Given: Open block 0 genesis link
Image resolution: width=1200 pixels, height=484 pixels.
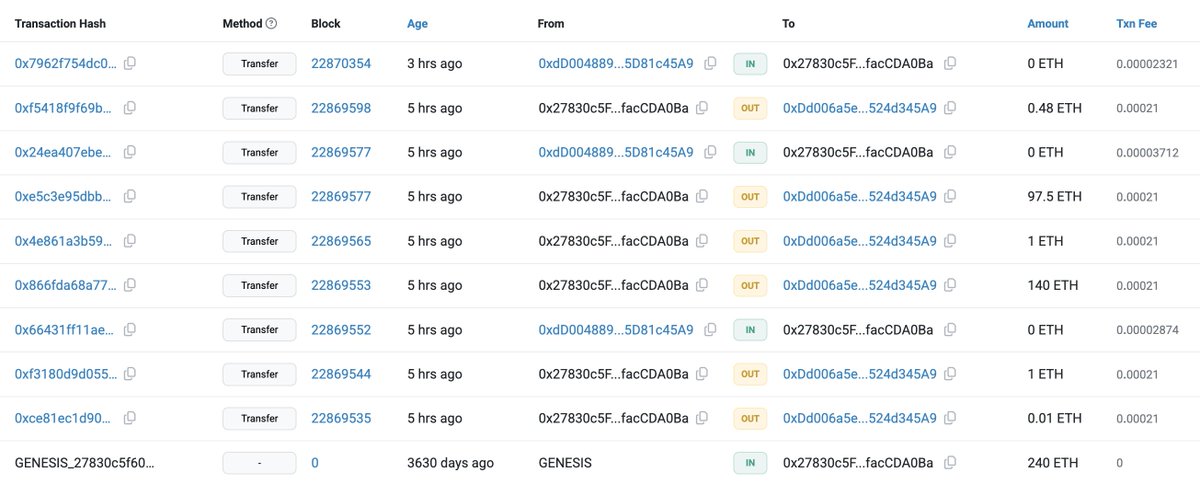Looking at the screenshot, I should 315,463.
